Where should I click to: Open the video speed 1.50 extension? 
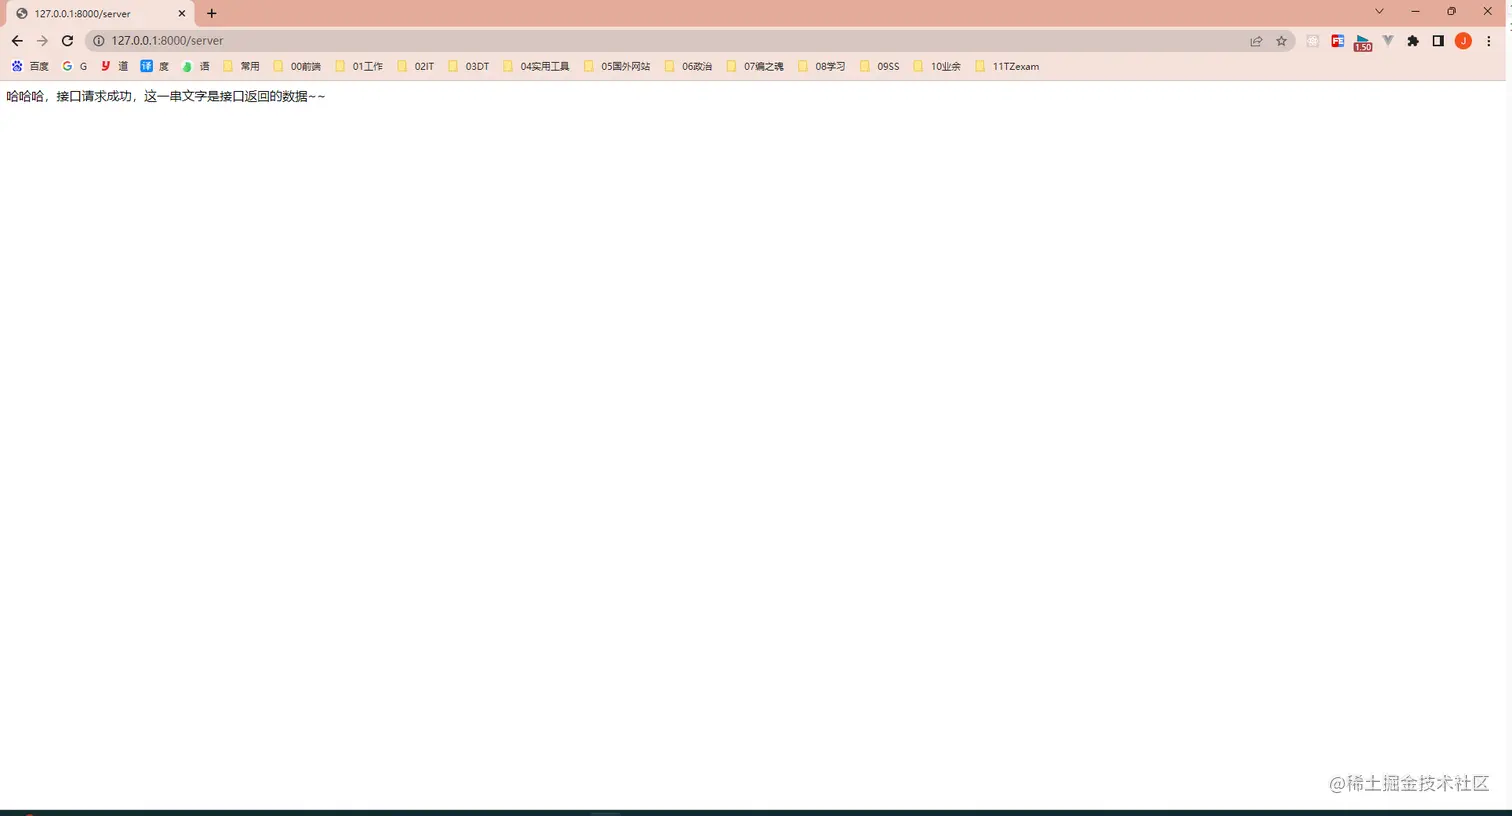[1363, 43]
